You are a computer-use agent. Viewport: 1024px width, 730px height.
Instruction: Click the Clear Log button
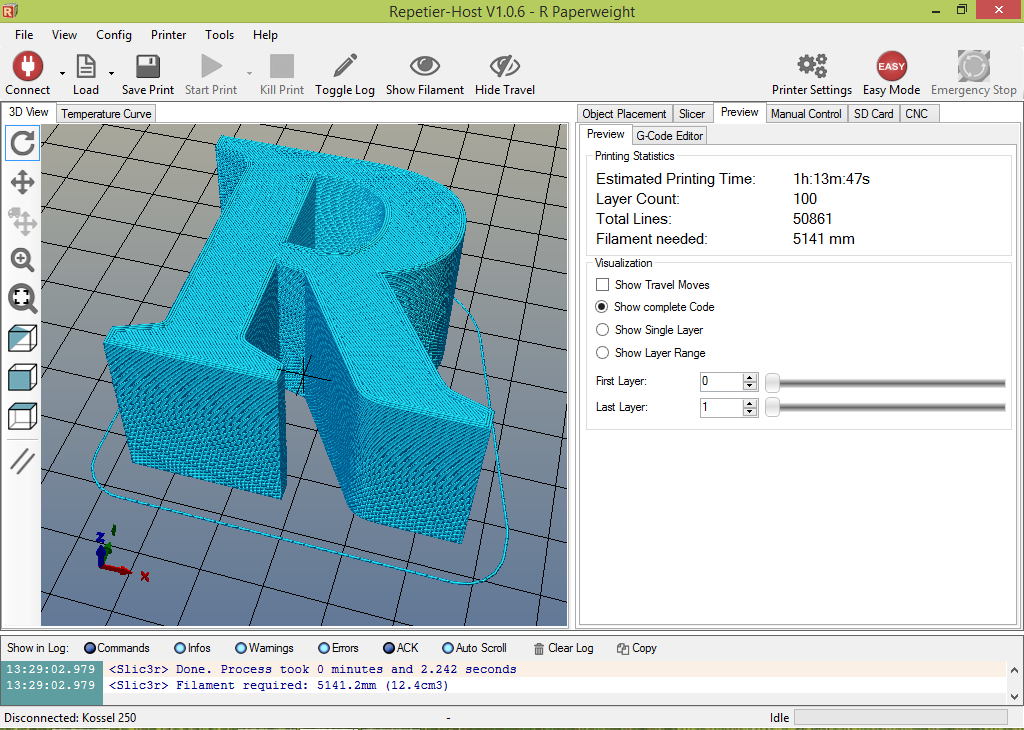tap(564, 648)
